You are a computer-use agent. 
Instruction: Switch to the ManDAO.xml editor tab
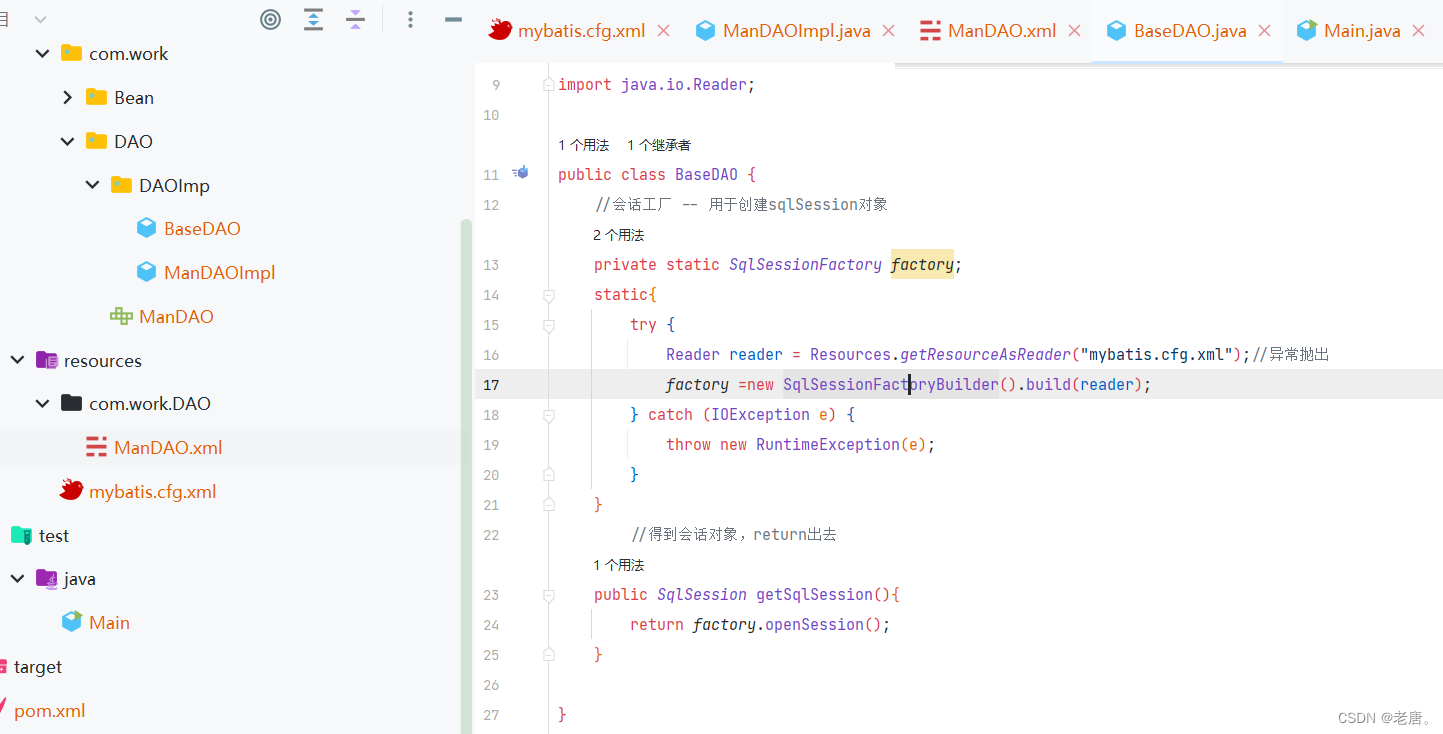point(1002,31)
